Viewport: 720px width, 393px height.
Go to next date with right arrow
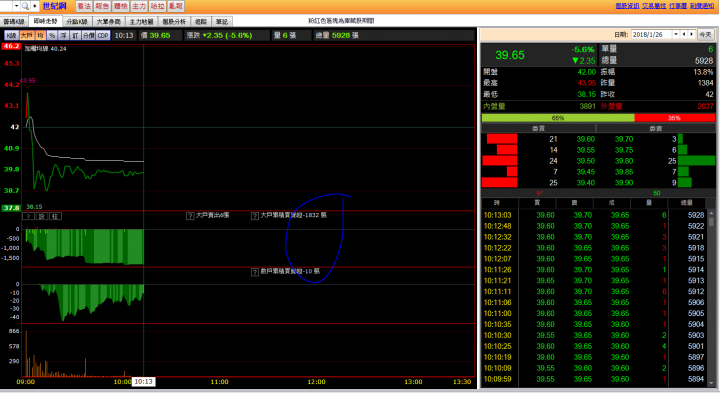(692, 34)
